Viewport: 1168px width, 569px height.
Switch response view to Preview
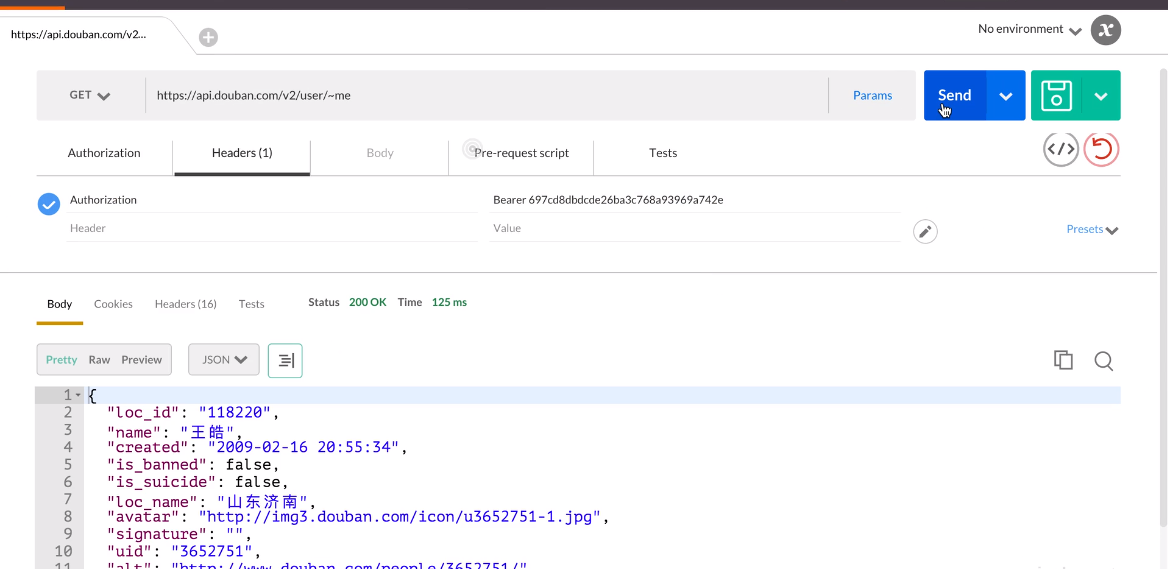tap(142, 360)
